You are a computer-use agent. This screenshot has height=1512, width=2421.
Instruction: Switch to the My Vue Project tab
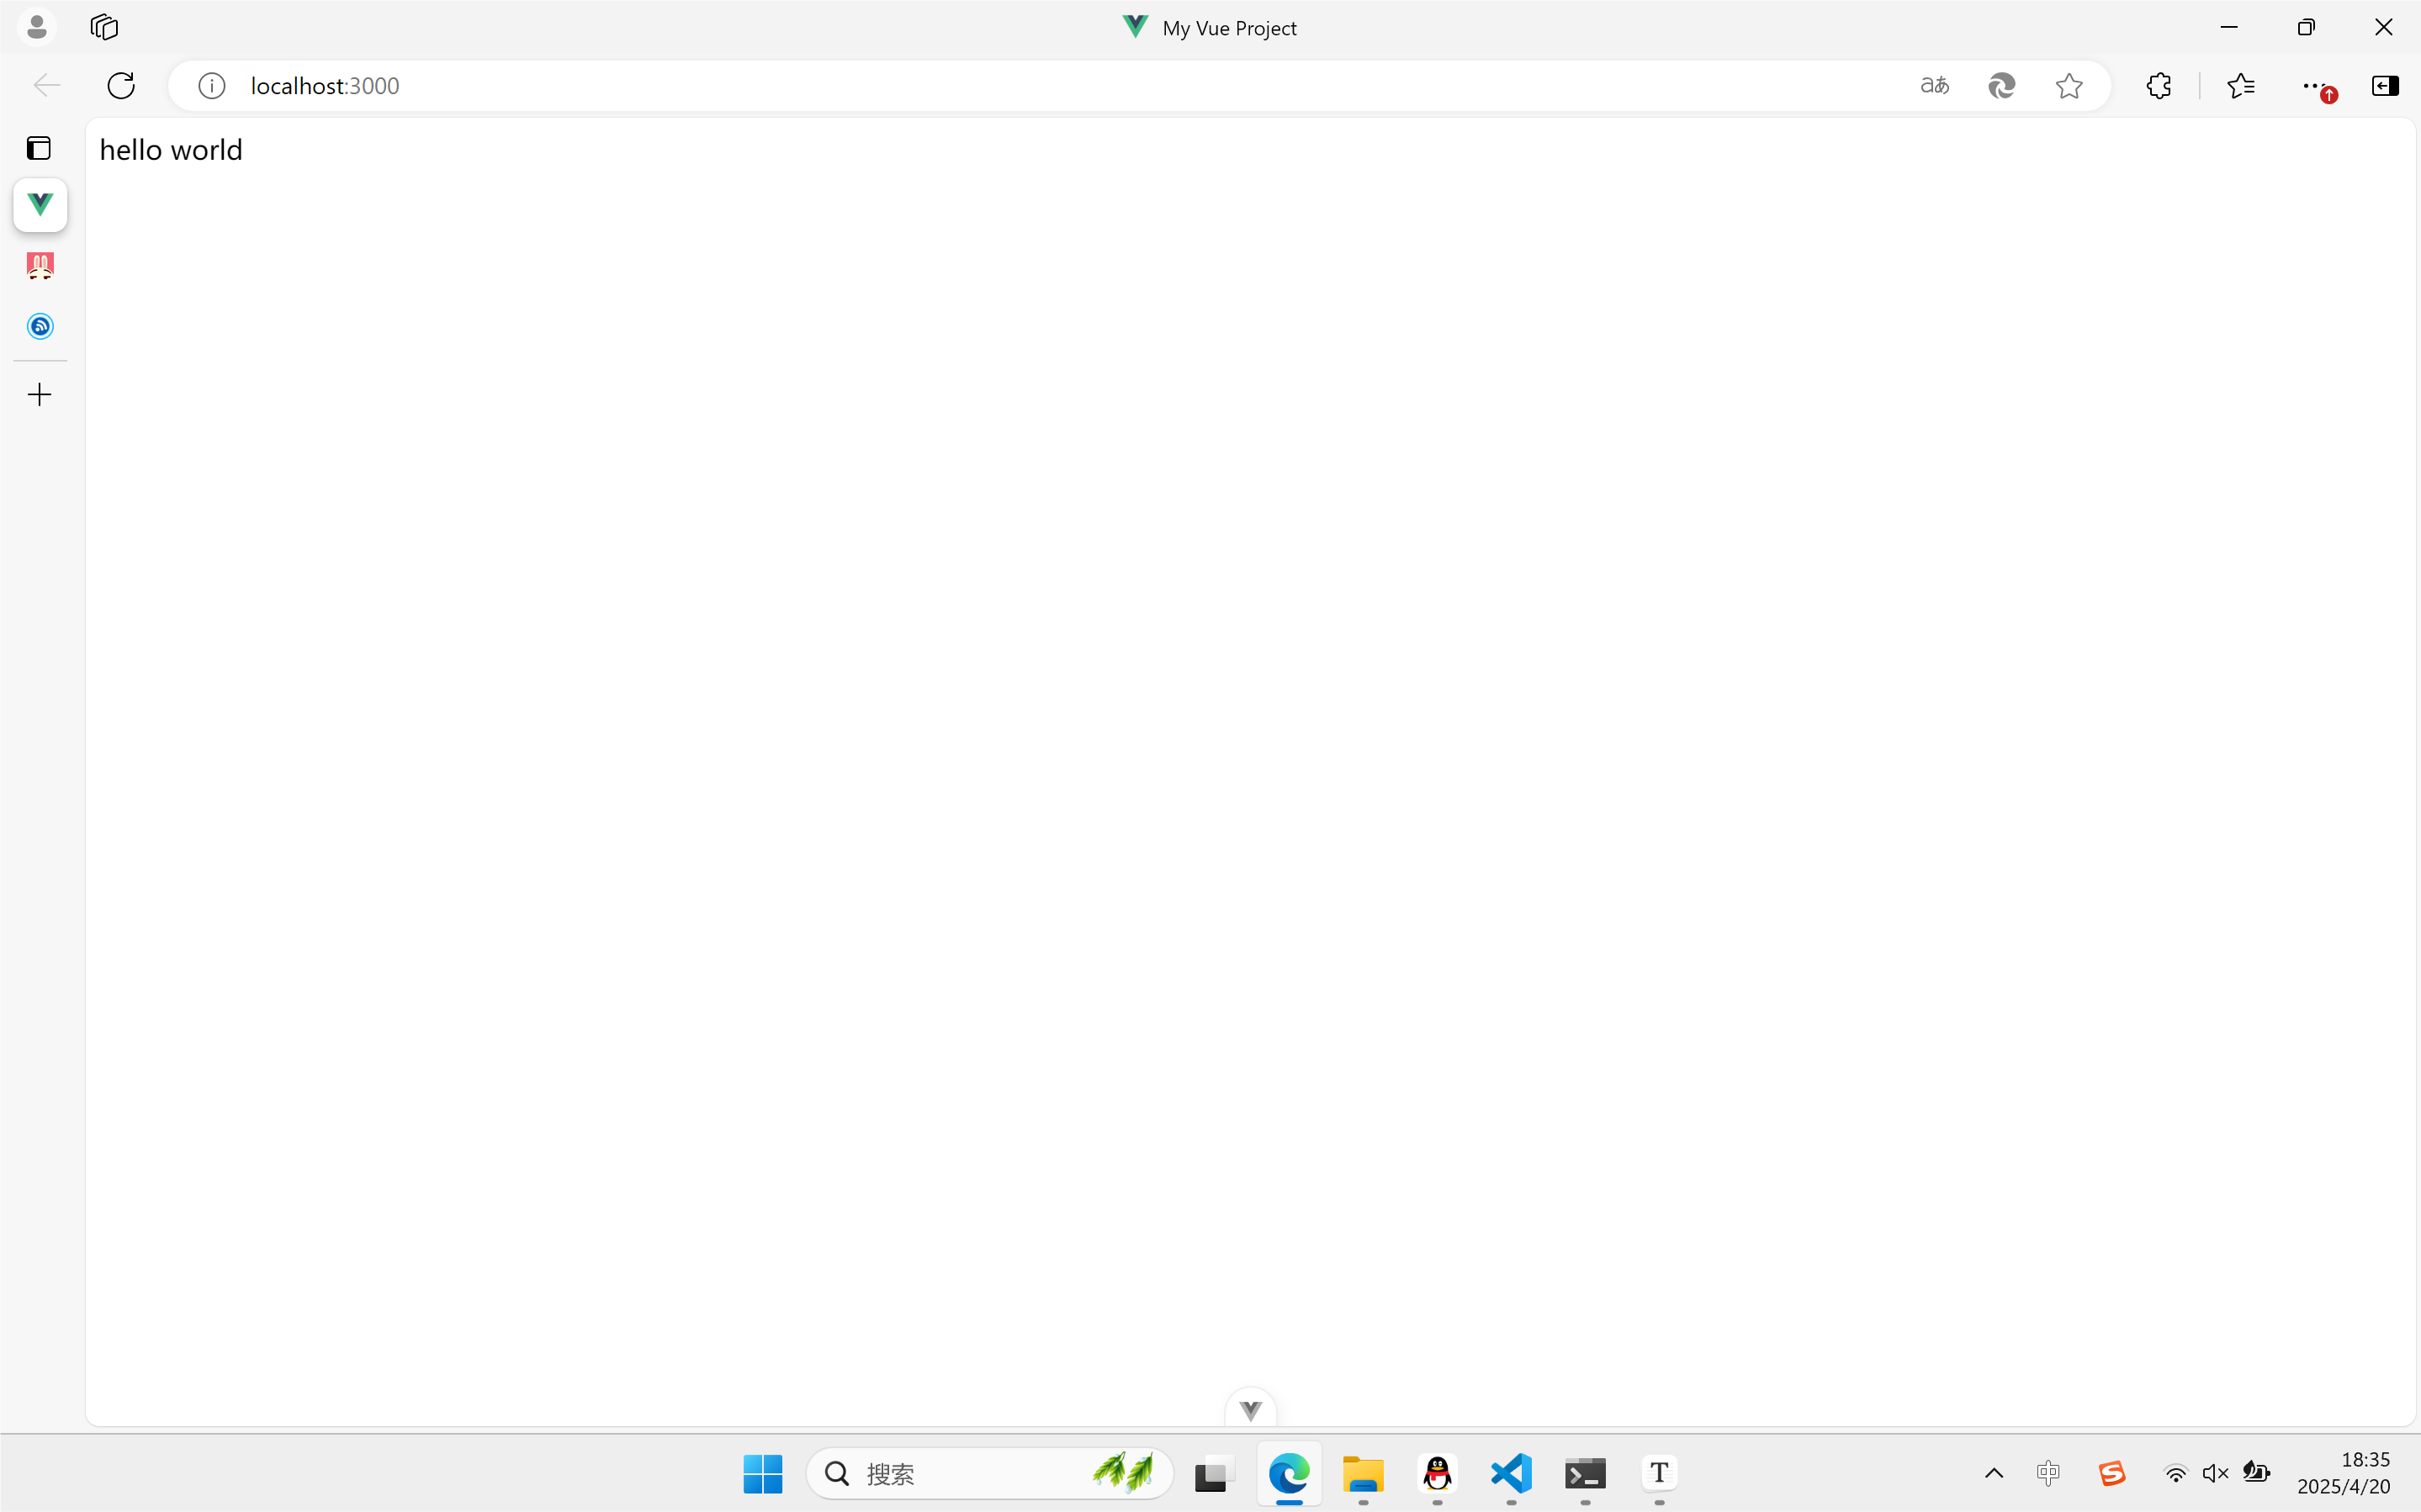40,205
